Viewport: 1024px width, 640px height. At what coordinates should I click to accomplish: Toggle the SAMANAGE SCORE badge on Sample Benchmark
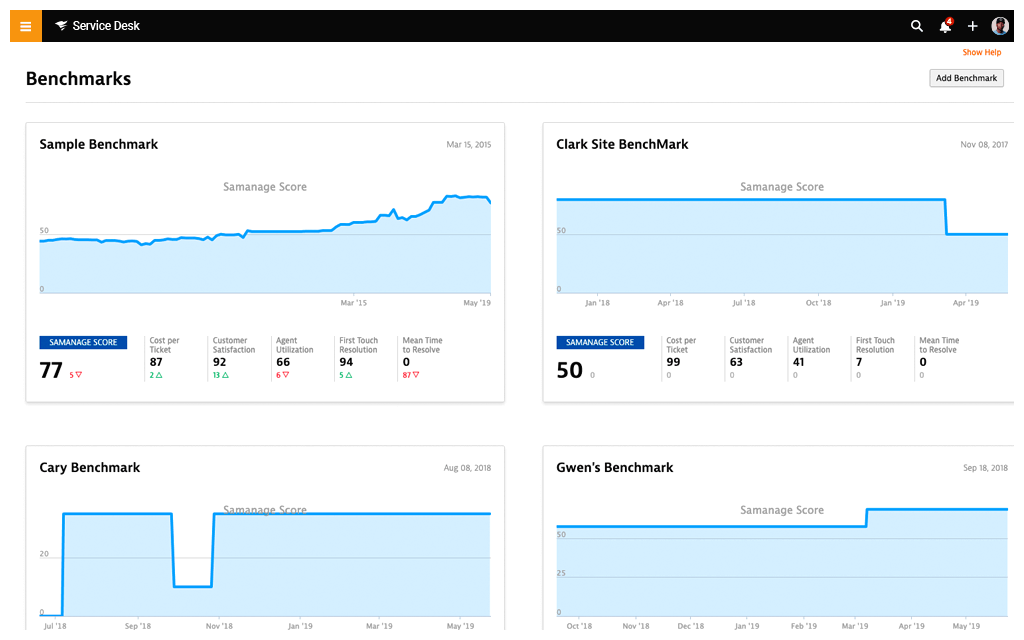pyautogui.click(x=83, y=342)
